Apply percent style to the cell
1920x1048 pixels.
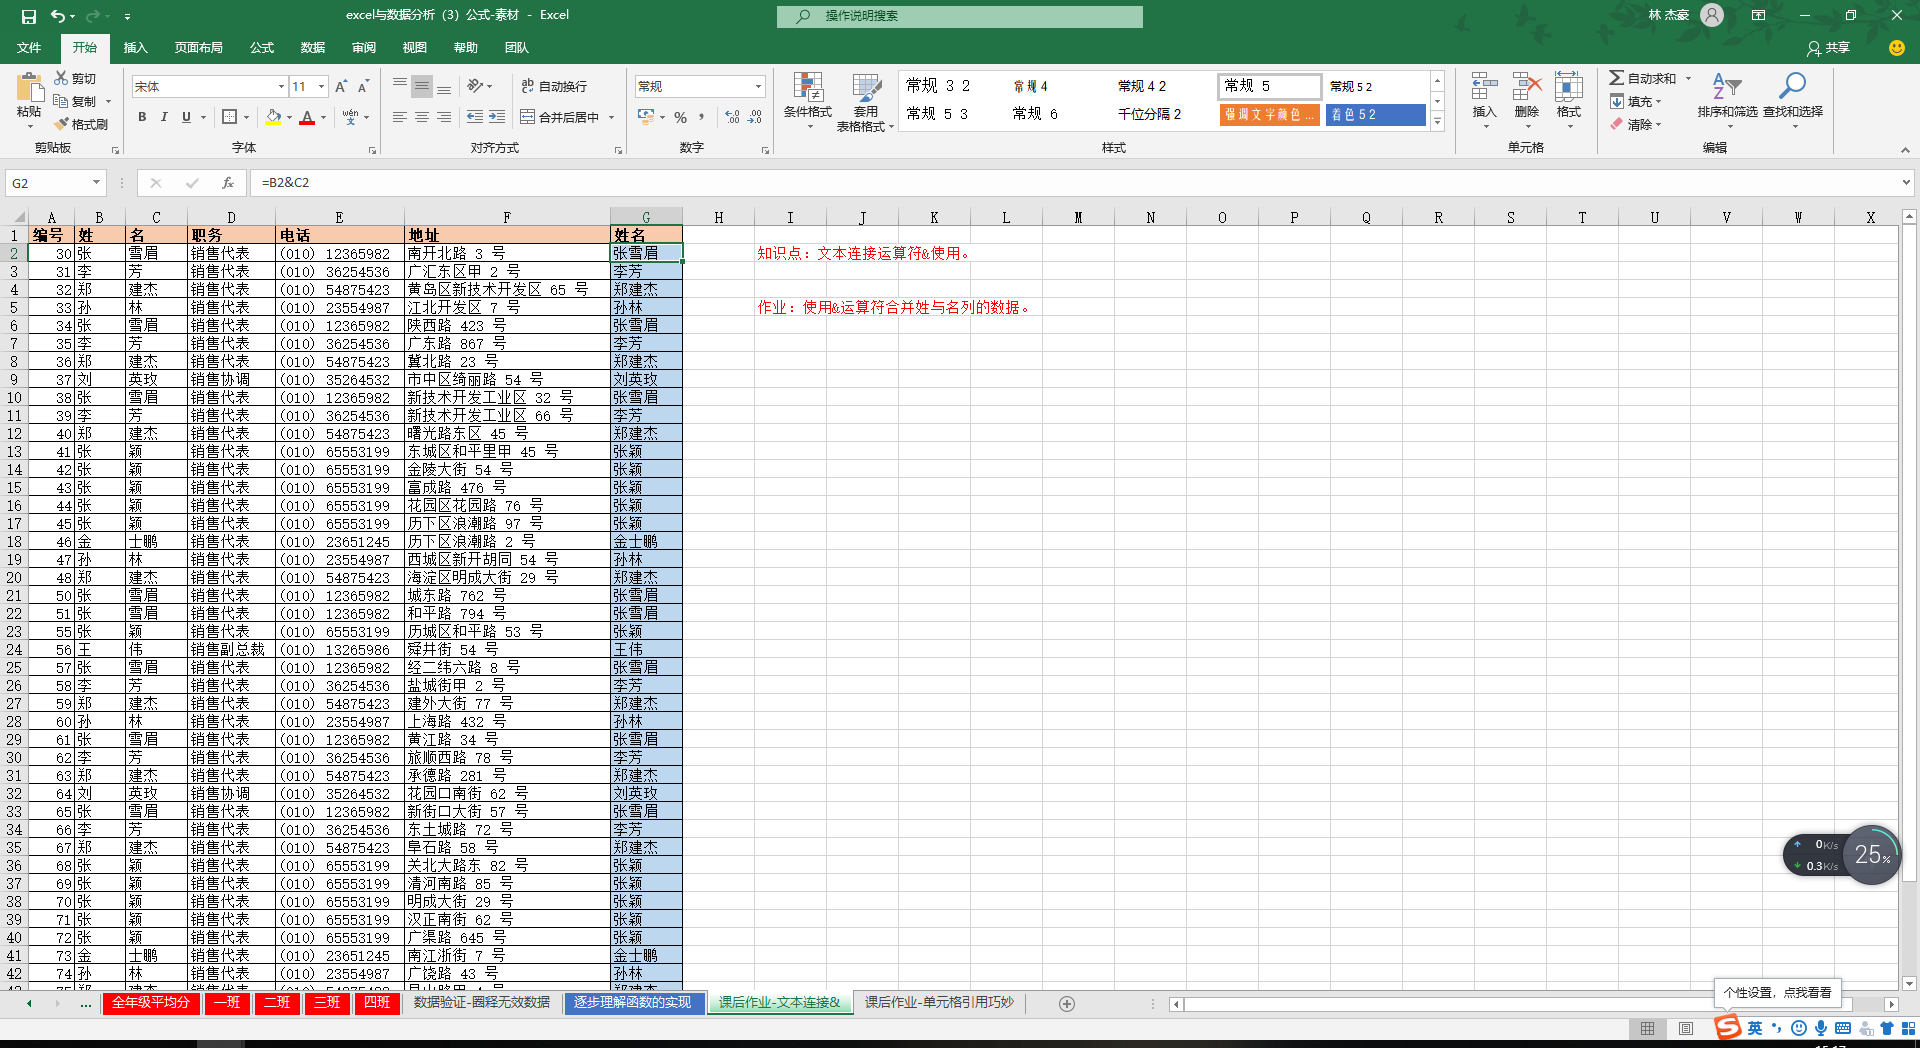[x=680, y=117]
